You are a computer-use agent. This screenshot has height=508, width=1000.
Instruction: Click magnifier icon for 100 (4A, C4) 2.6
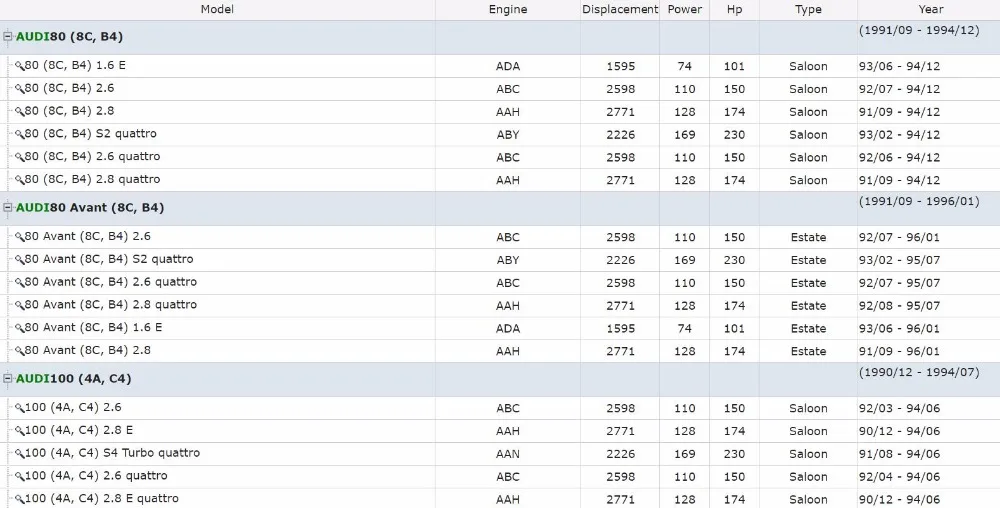click(x=19, y=408)
